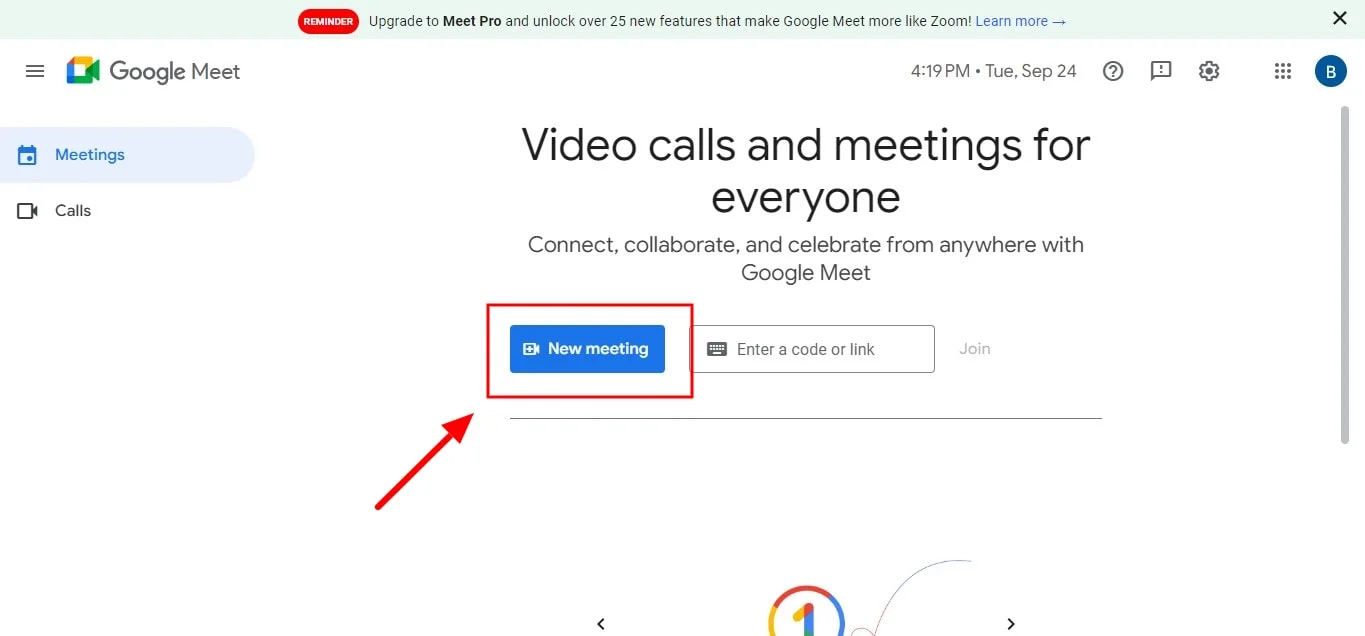
Task: Focus the Enter a code or link field
Action: click(x=812, y=349)
